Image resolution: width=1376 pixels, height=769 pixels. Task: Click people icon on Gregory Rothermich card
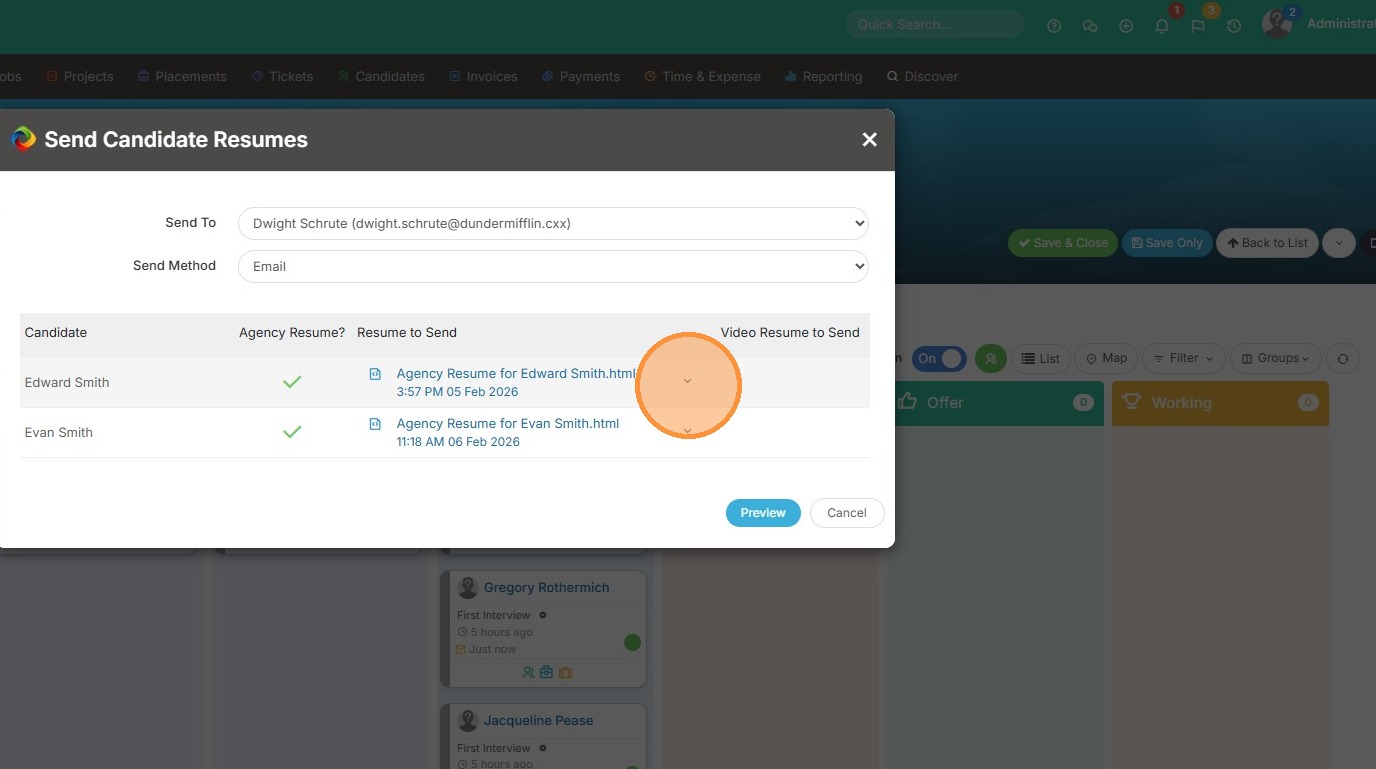(x=528, y=672)
